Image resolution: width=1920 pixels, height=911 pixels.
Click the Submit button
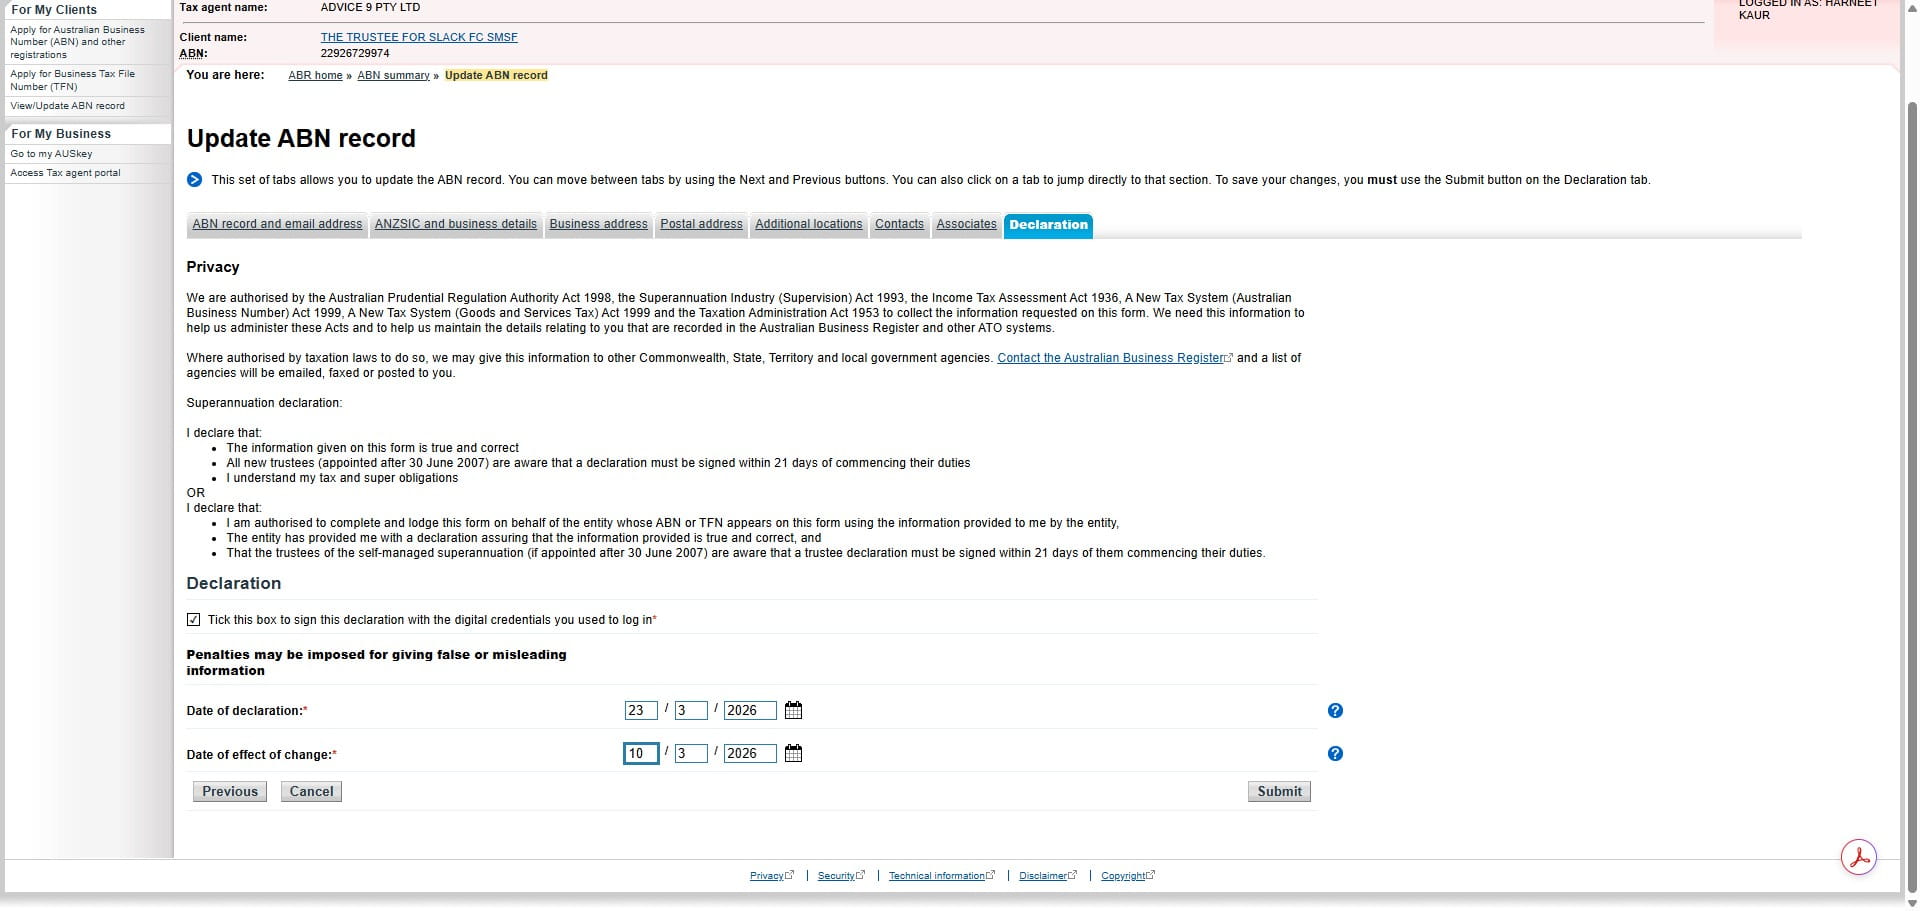1279,791
